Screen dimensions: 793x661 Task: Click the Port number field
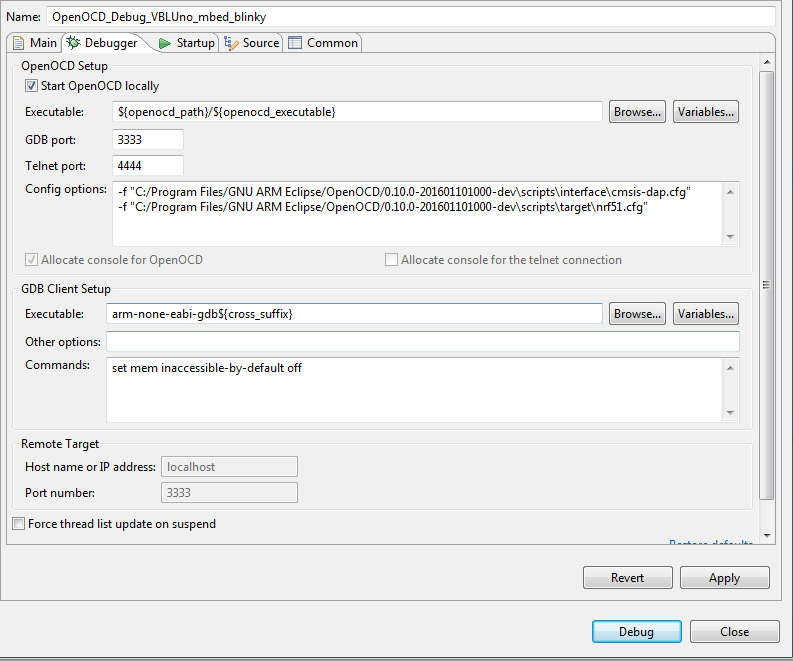coord(229,493)
